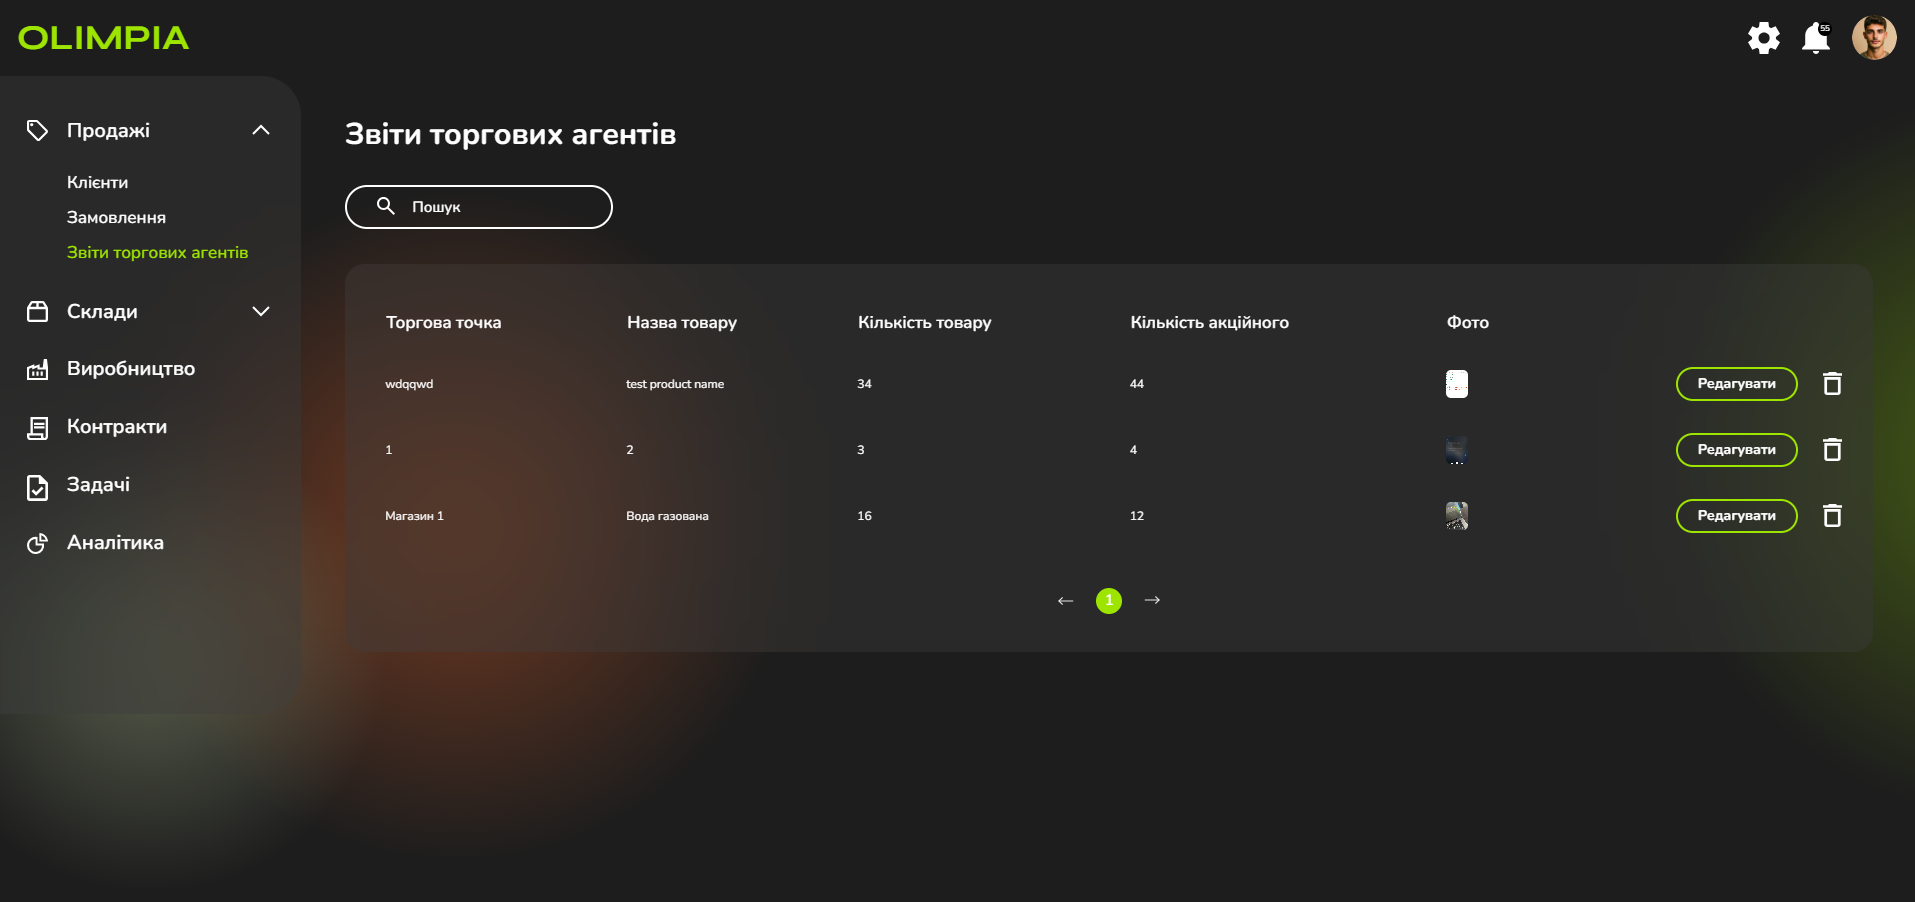This screenshot has height=902, width=1915.
Task: Open notifications bell icon
Action: click(x=1816, y=38)
